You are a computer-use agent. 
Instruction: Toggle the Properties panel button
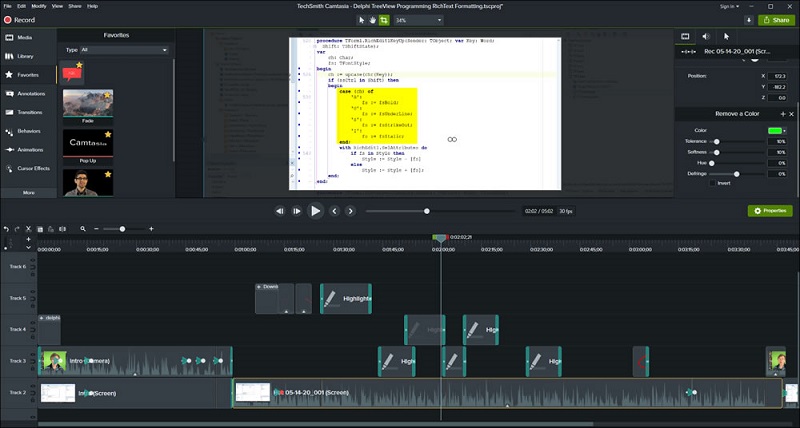click(770, 211)
